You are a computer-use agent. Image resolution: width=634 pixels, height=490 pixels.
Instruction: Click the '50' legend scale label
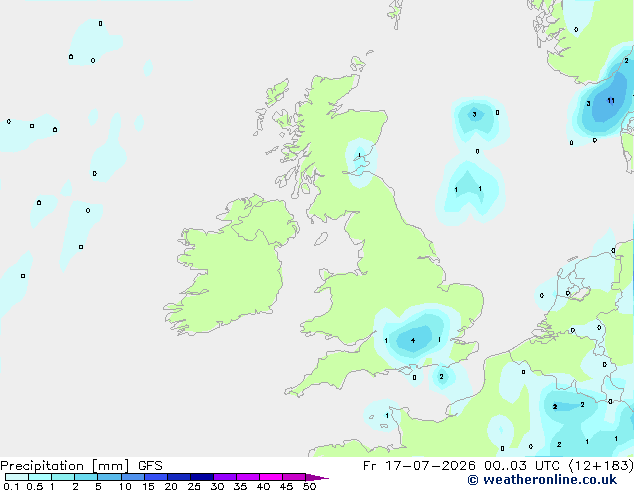tap(310, 486)
